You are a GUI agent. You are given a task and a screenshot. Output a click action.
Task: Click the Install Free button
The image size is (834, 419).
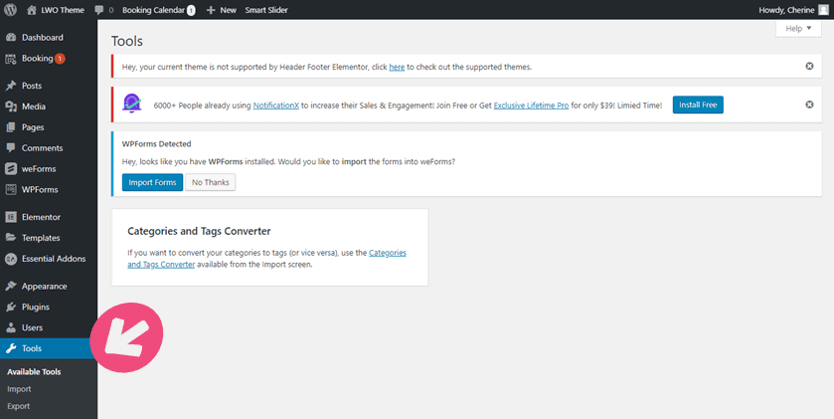click(698, 105)
